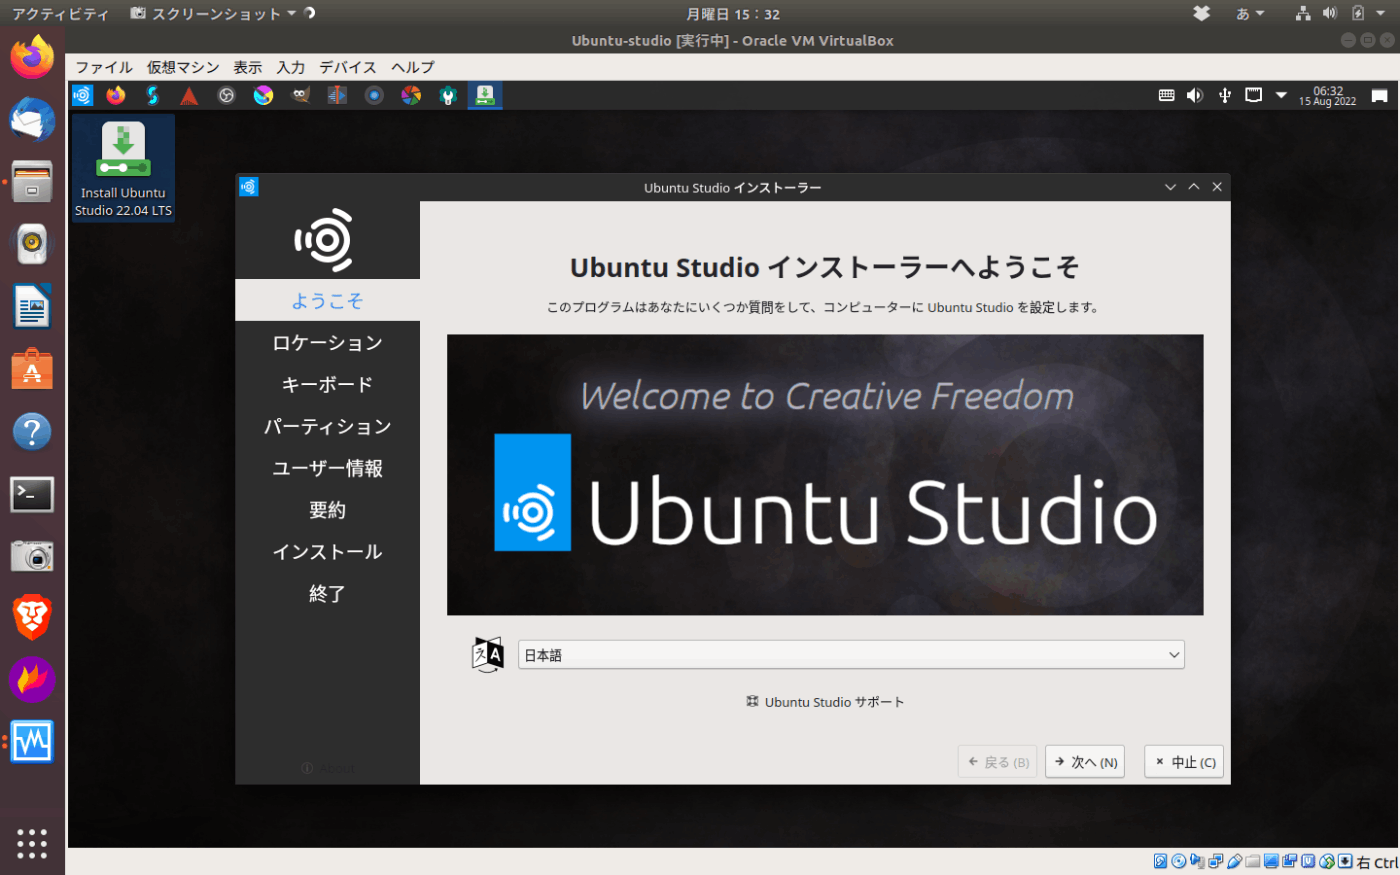The image size is (1400, 875).
Task: Open the Ubuntu Studio サポート link
Action: click(825, 702)
